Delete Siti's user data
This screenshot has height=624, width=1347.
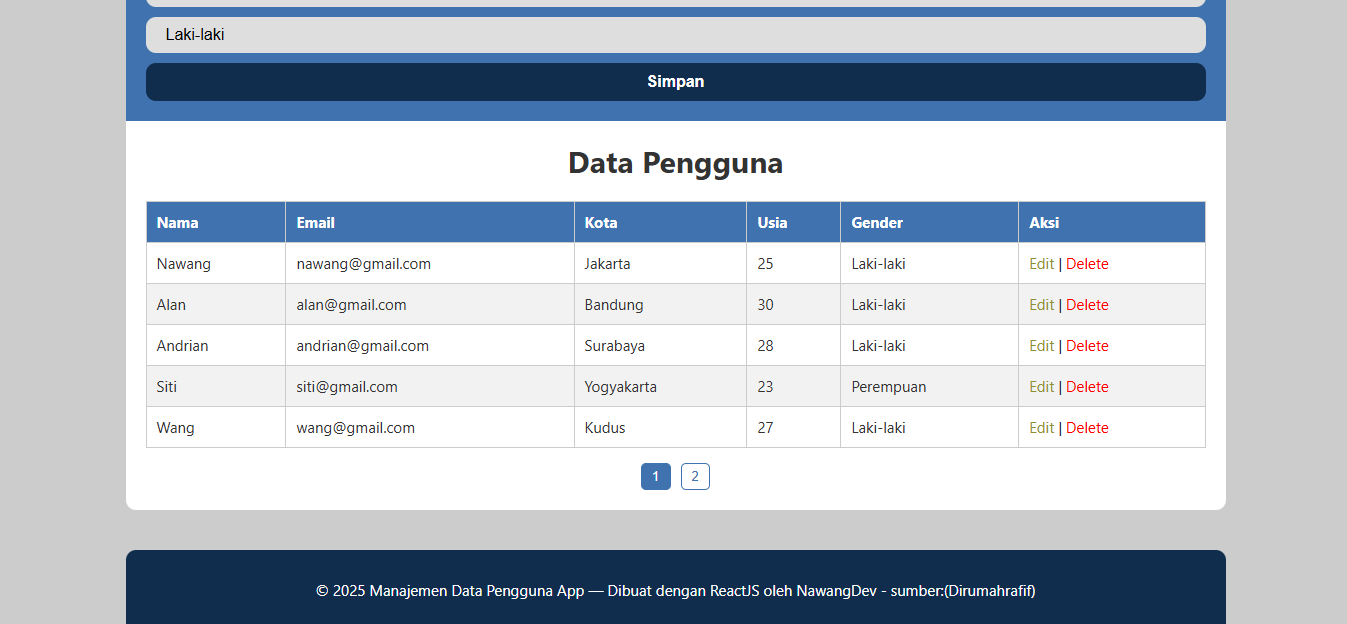click(x=1087, y=387)
